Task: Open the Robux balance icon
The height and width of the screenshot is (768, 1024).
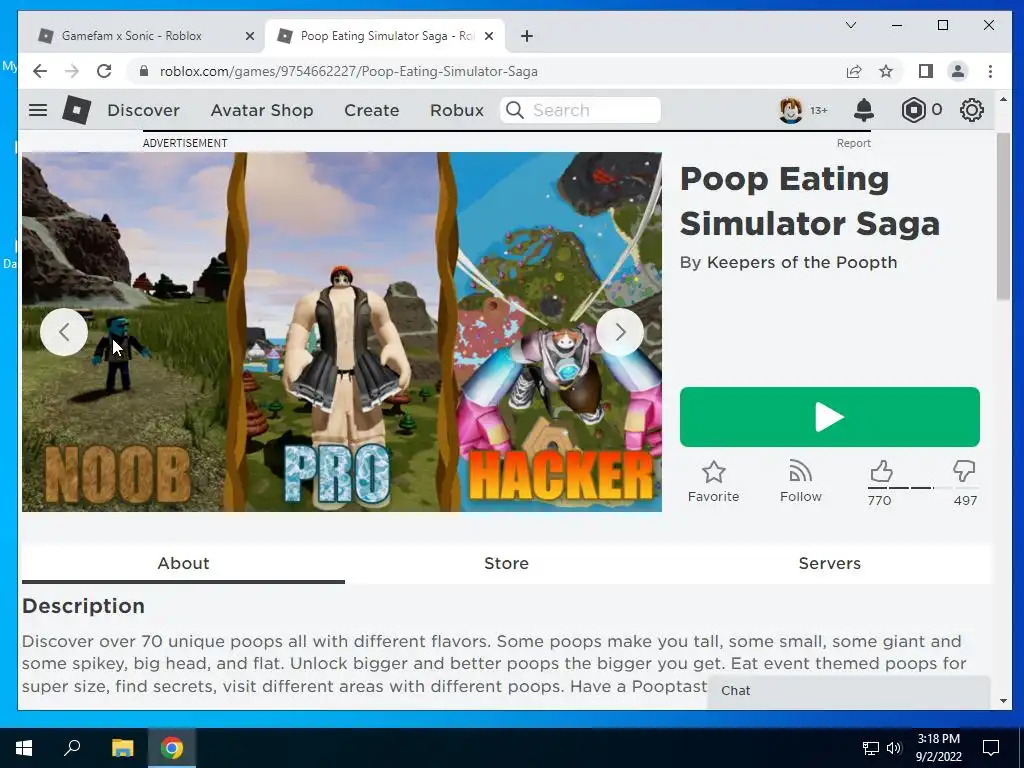Action: [913, 110]
